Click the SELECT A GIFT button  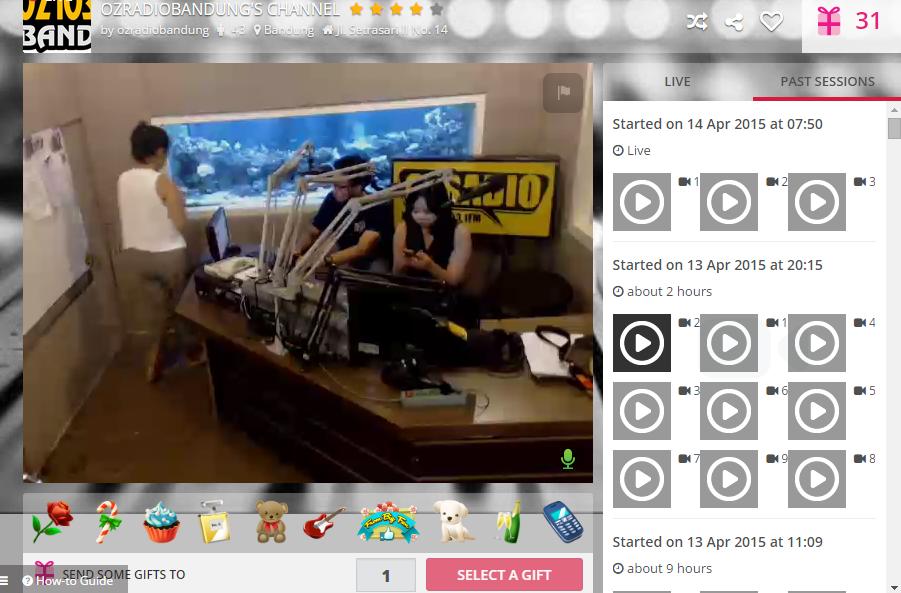click(x=504, y=575)
